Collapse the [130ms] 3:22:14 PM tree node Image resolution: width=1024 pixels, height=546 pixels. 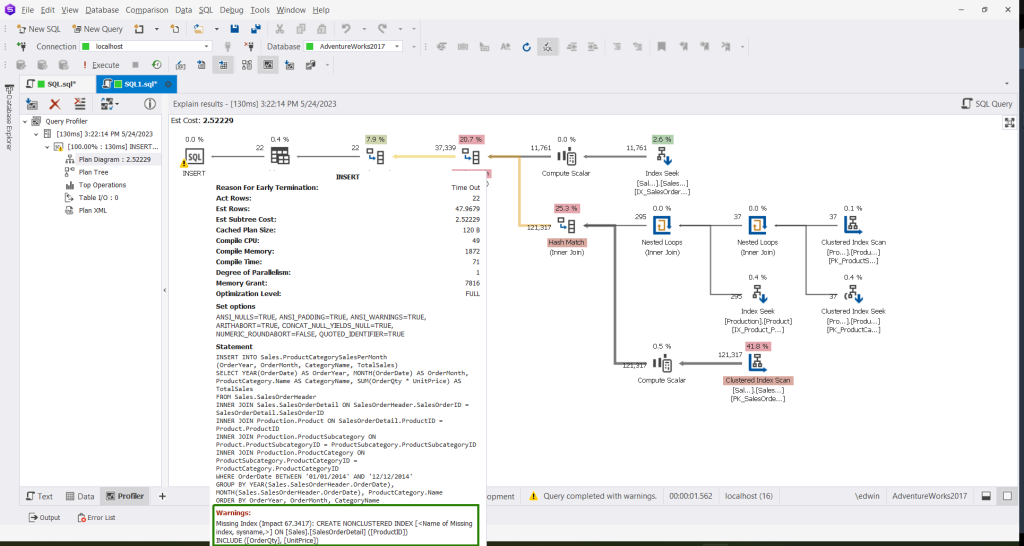37,134
